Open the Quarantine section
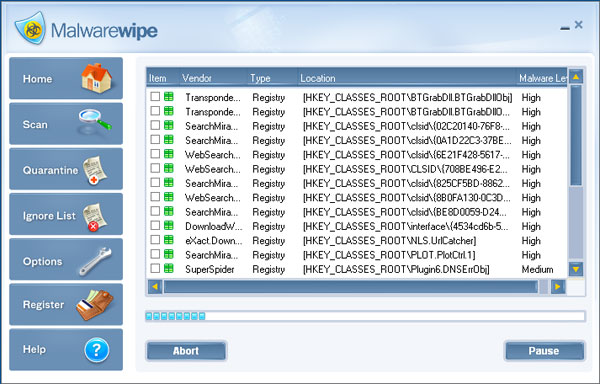Image resolution: width=600 pixels, height=384 pixels. [x=66, y=169]
